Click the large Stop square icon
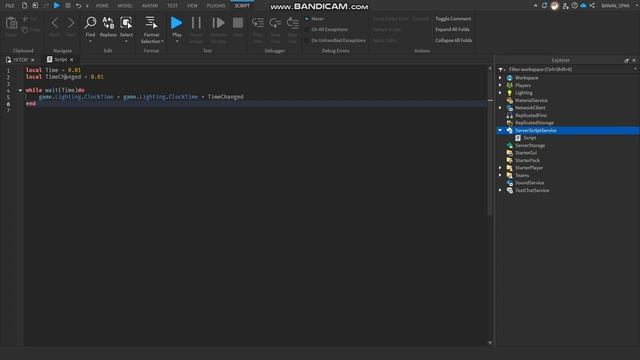The height and width of the screenshot is (360, 640). [238, 23]
